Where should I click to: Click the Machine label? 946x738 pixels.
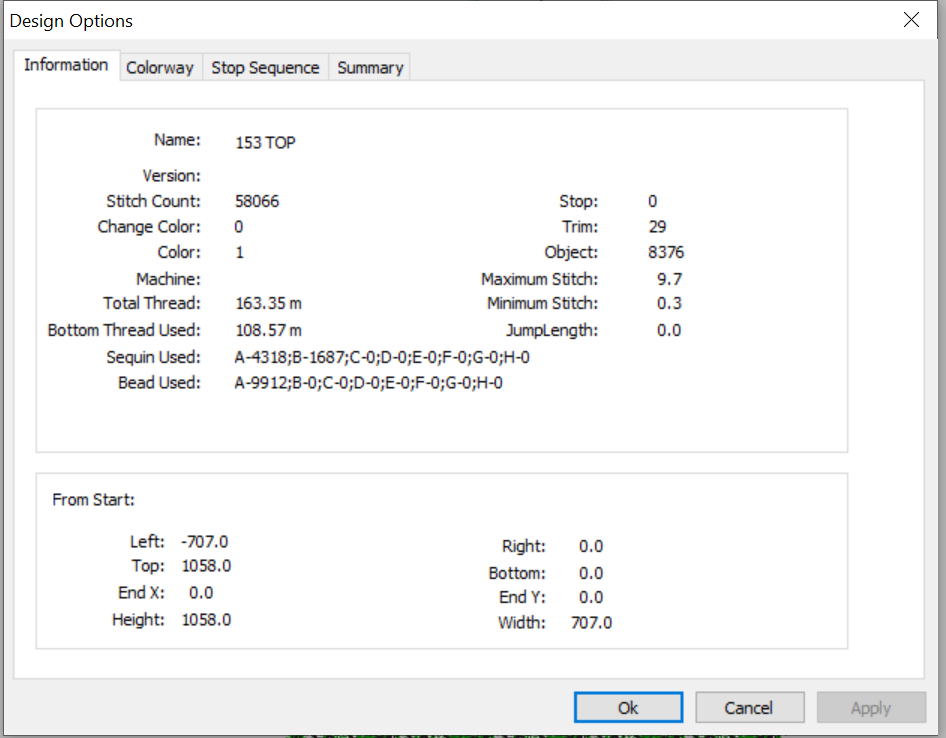(168, 279)
